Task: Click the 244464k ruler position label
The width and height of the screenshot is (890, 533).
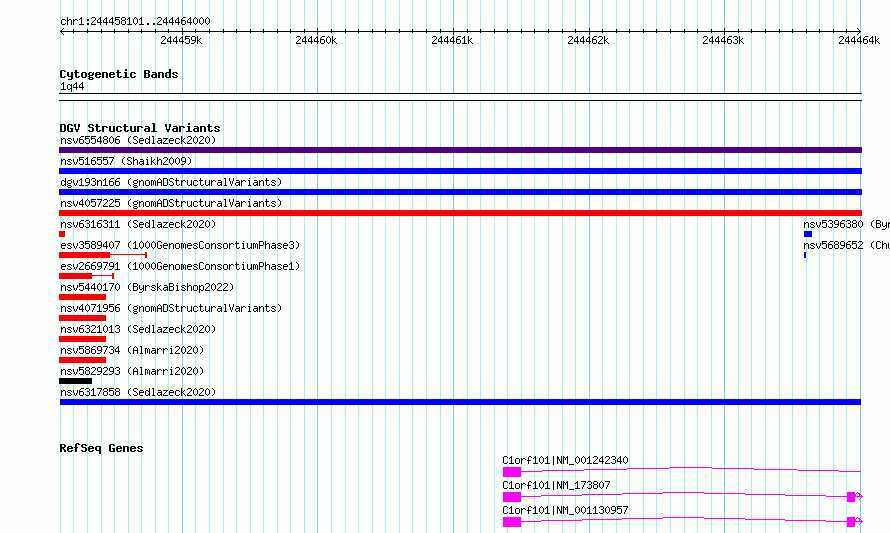Action: coord(859,40)
